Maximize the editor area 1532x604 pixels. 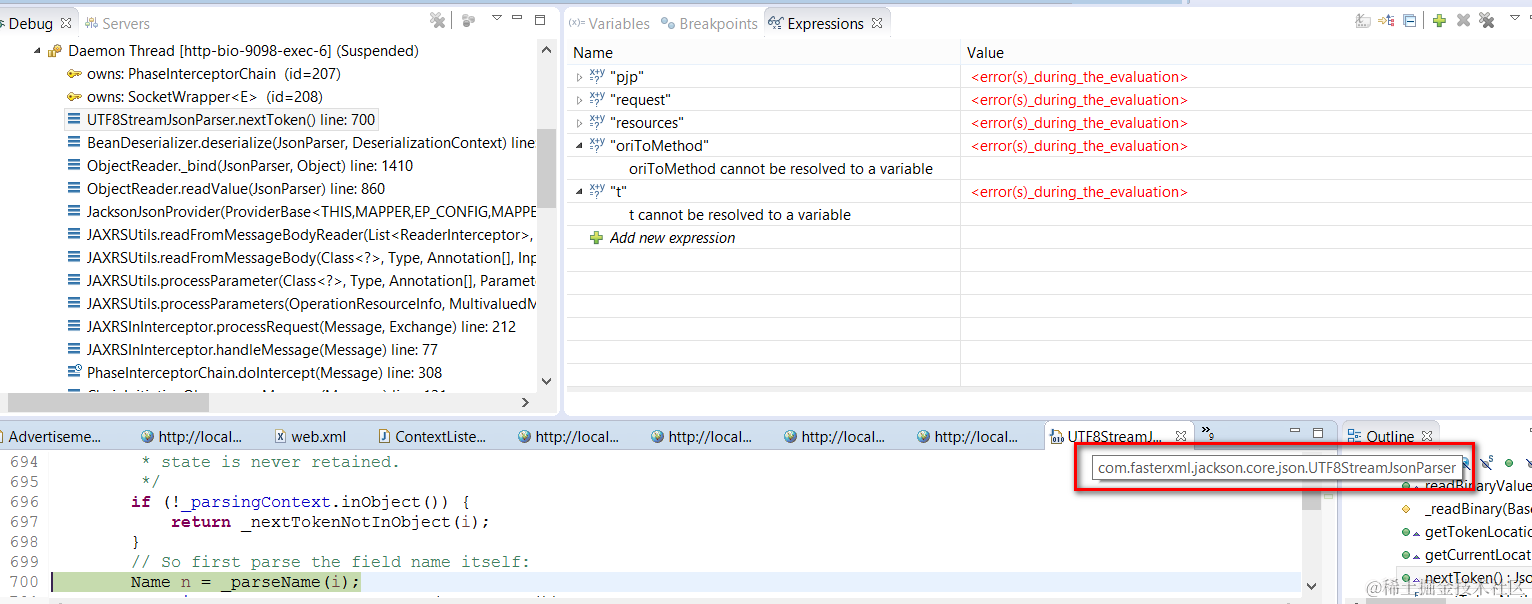(1318, 434)
